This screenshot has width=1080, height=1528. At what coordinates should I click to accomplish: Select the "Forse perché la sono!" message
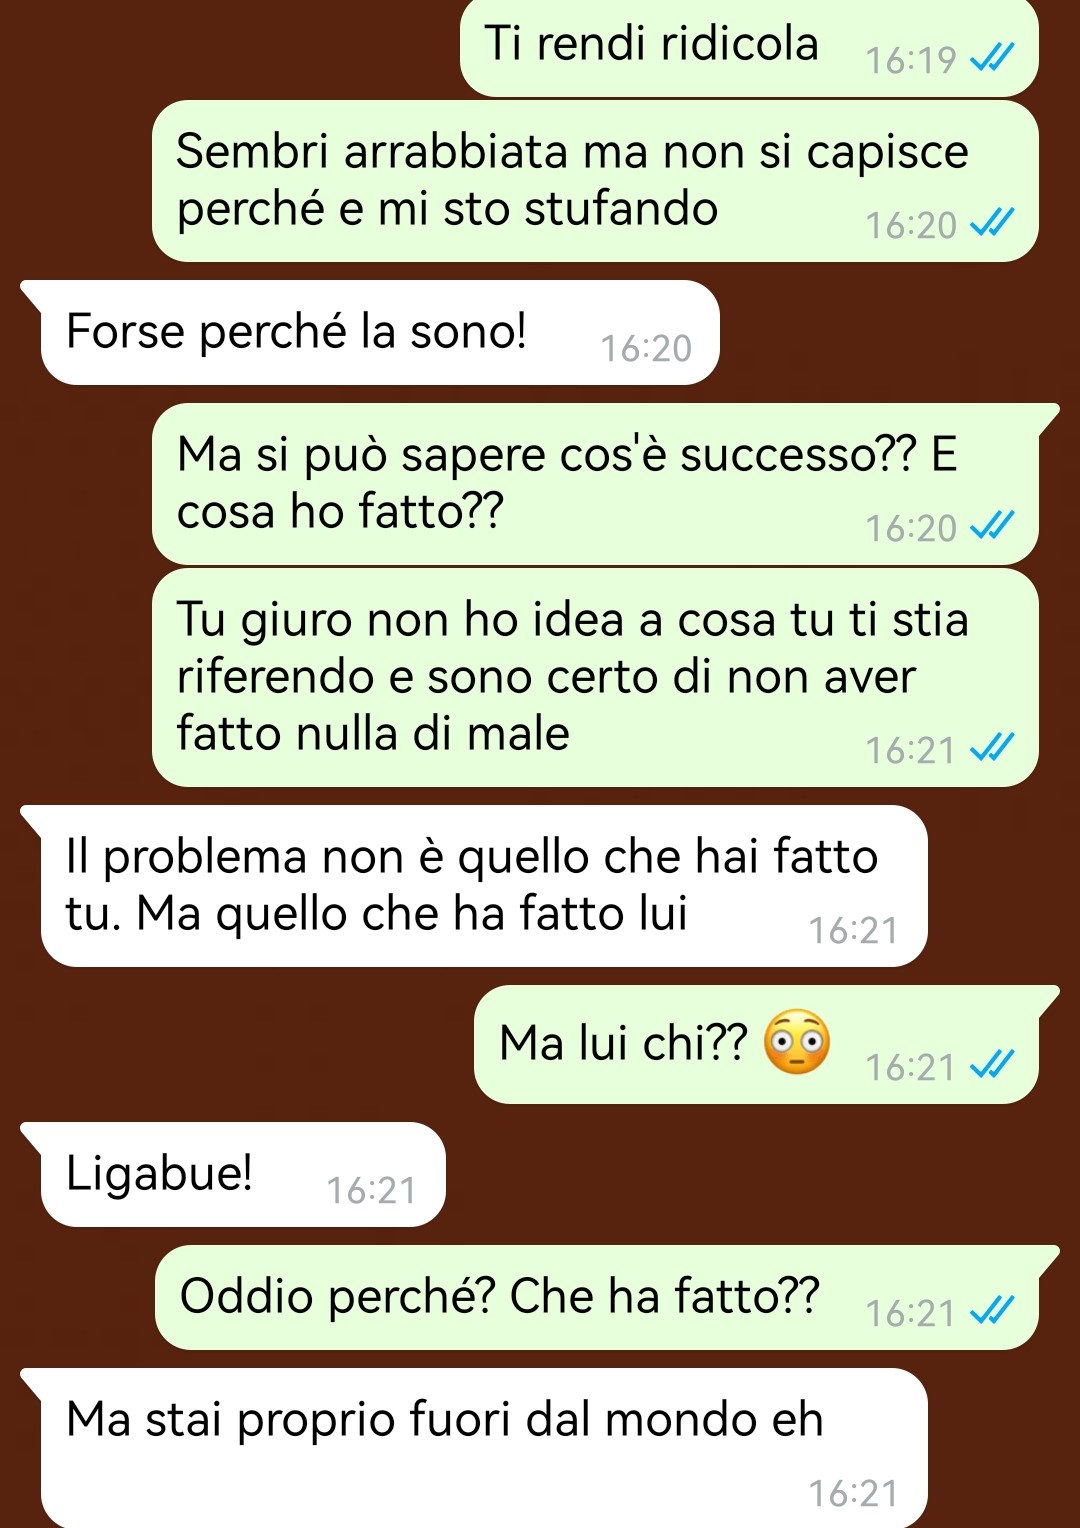(378, 333)
